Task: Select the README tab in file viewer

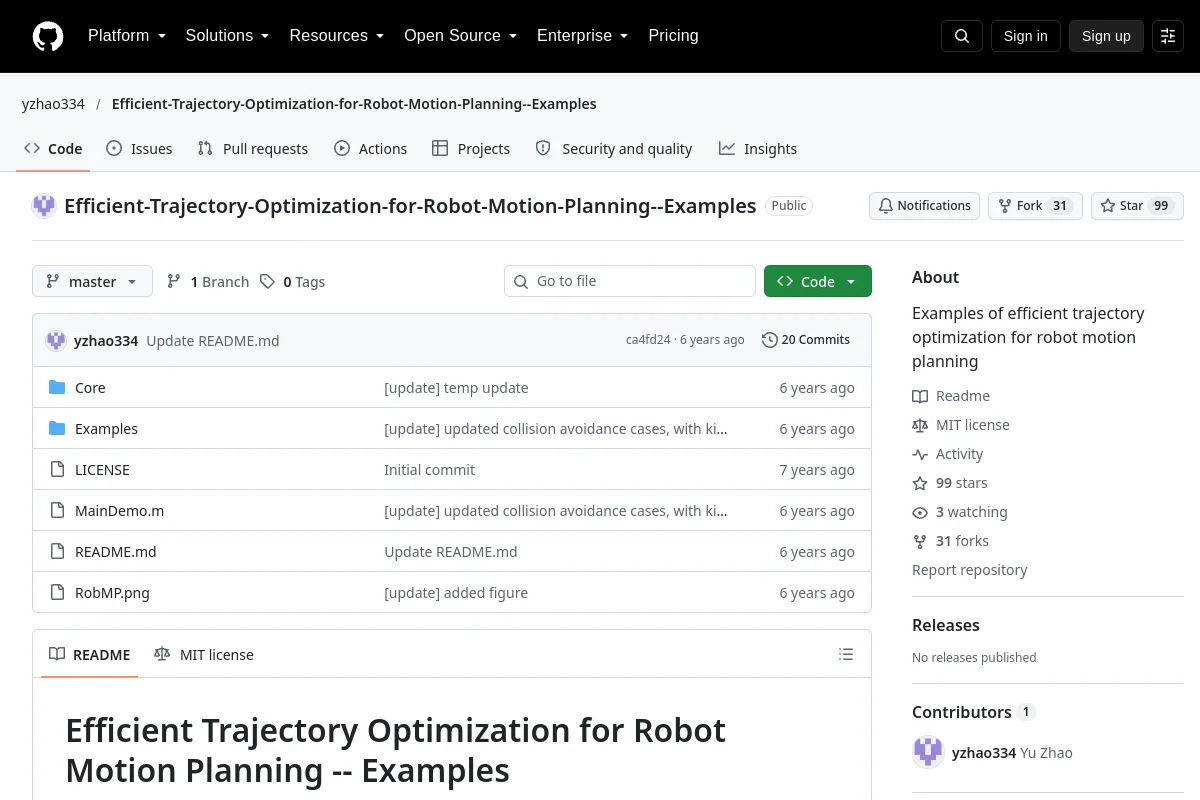Action: 89,655
